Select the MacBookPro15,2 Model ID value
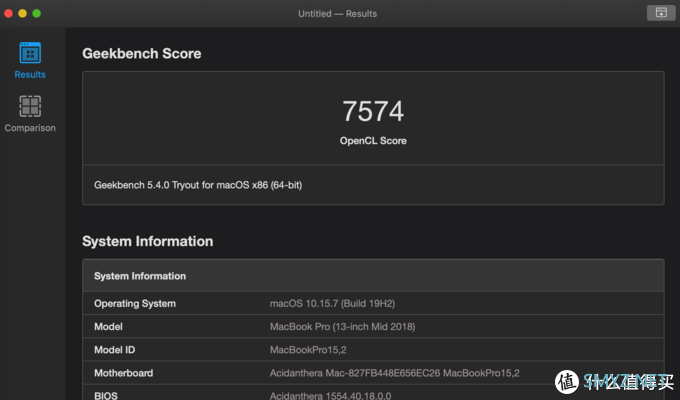Screen dimensions: 680x400 (308, 350)
